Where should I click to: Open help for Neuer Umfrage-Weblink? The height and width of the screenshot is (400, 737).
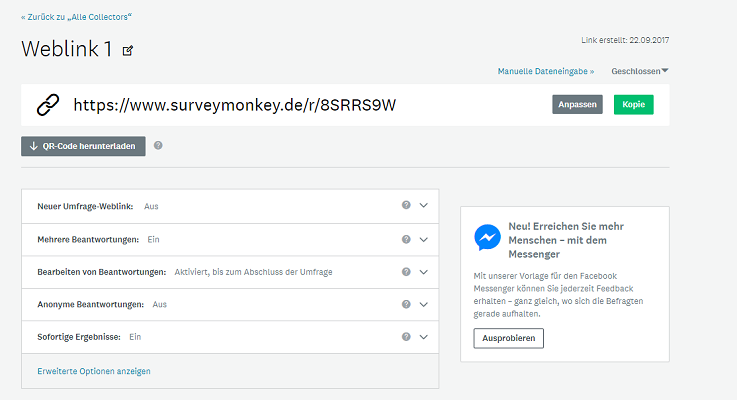tap(406, 205)
